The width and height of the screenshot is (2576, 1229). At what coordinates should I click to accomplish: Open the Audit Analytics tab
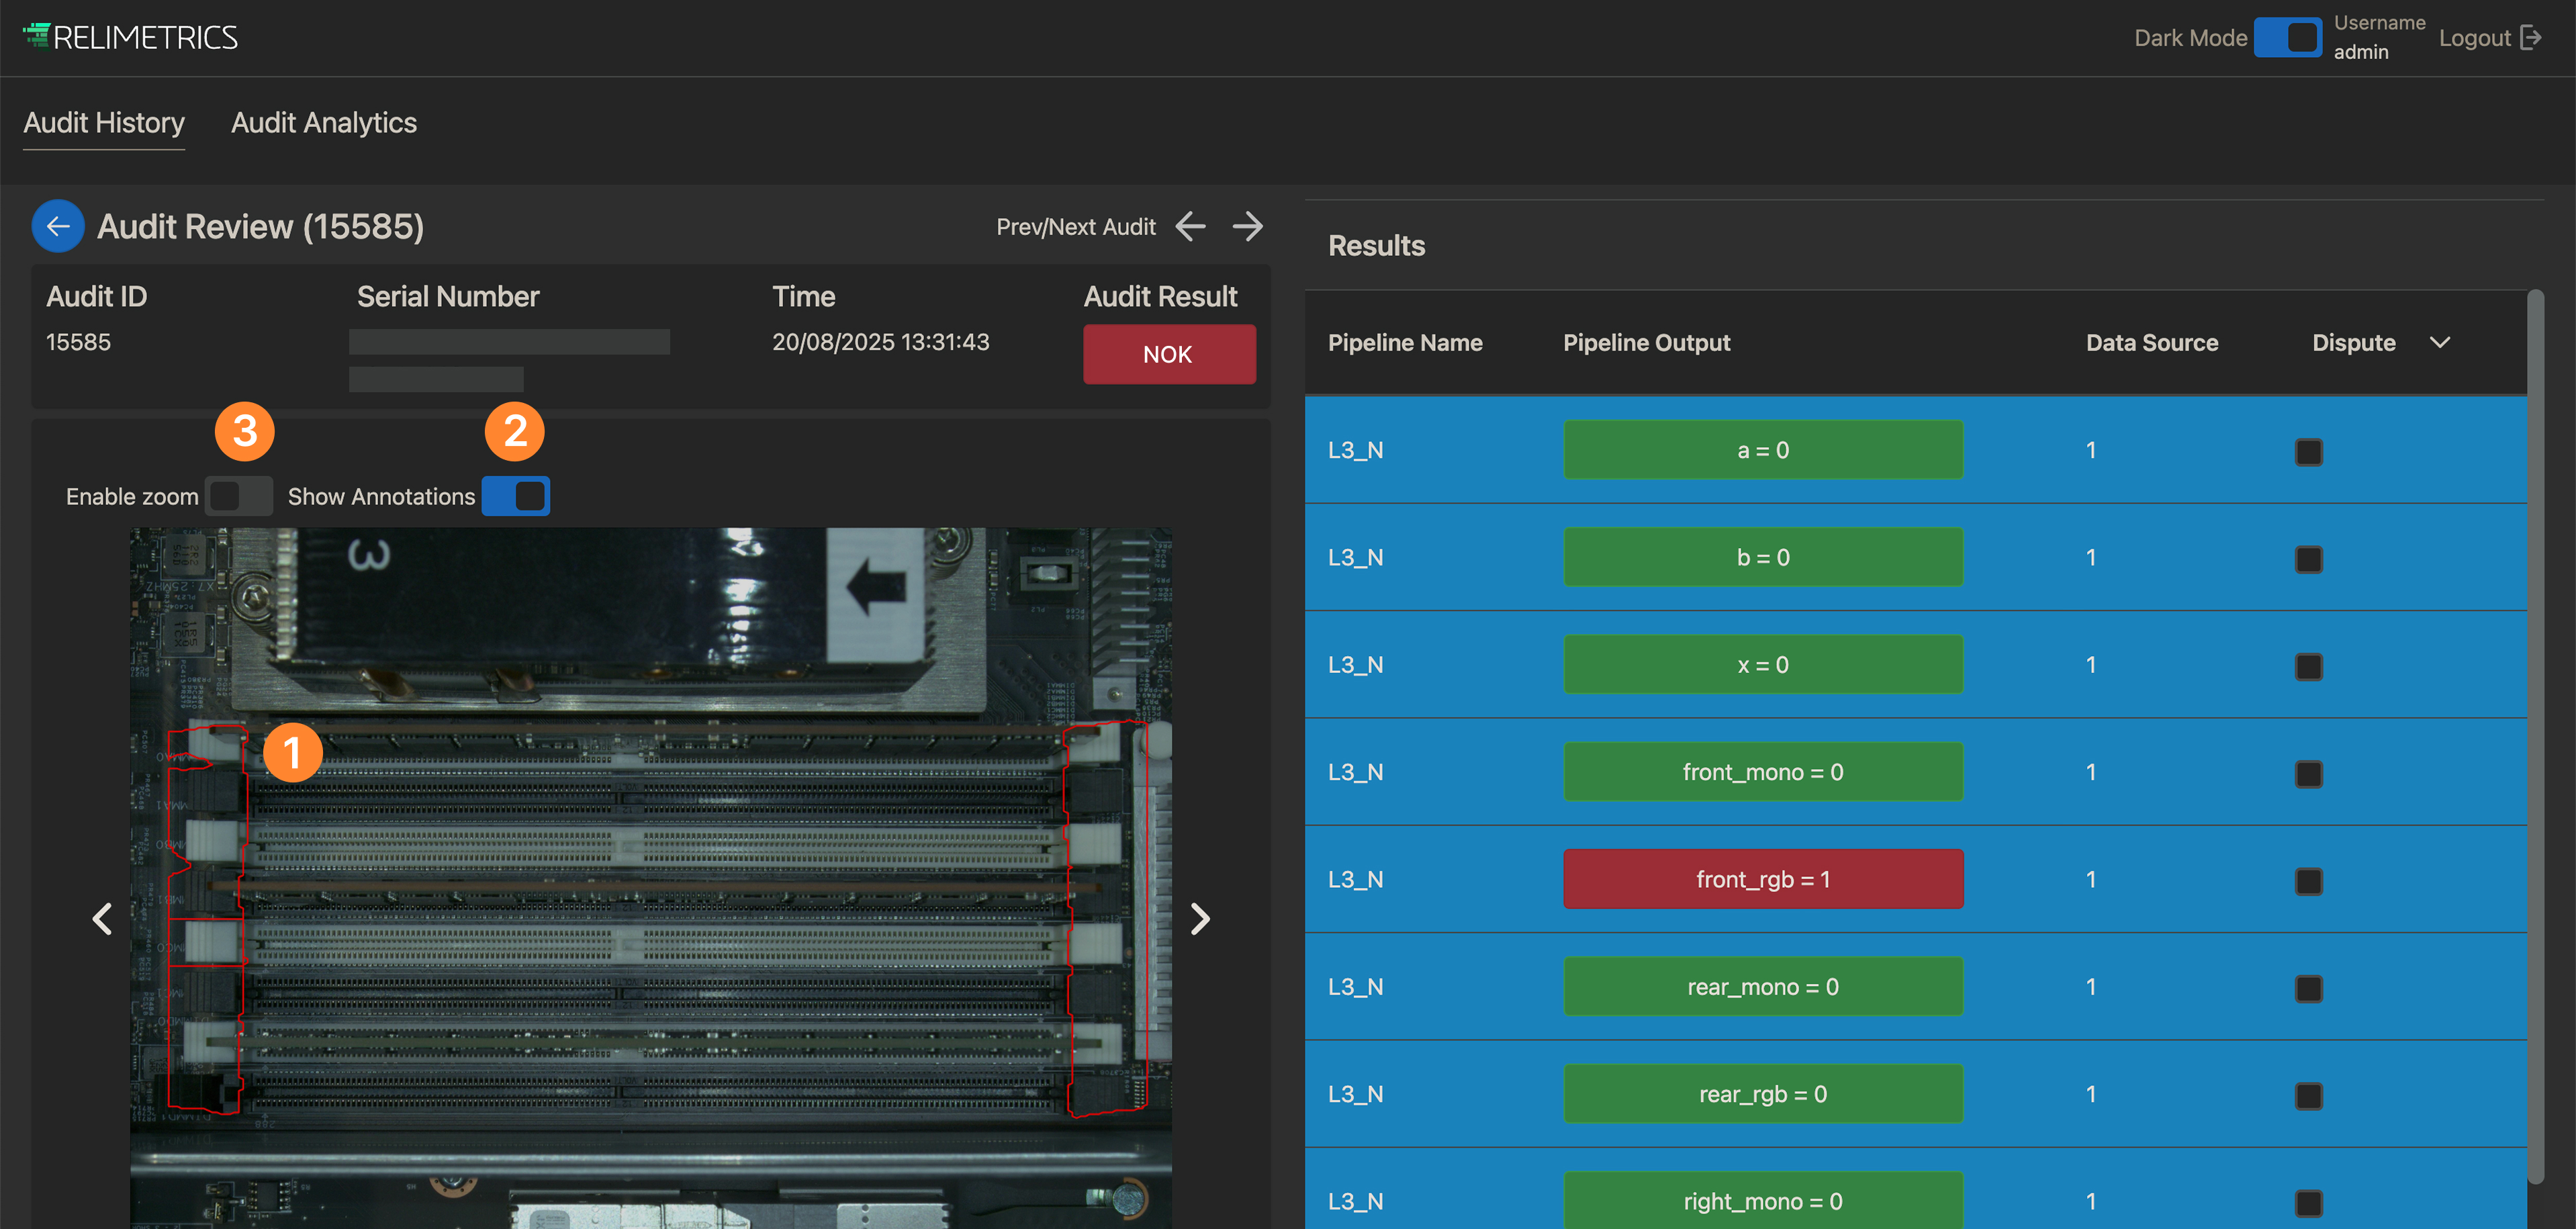coord(324,123)
